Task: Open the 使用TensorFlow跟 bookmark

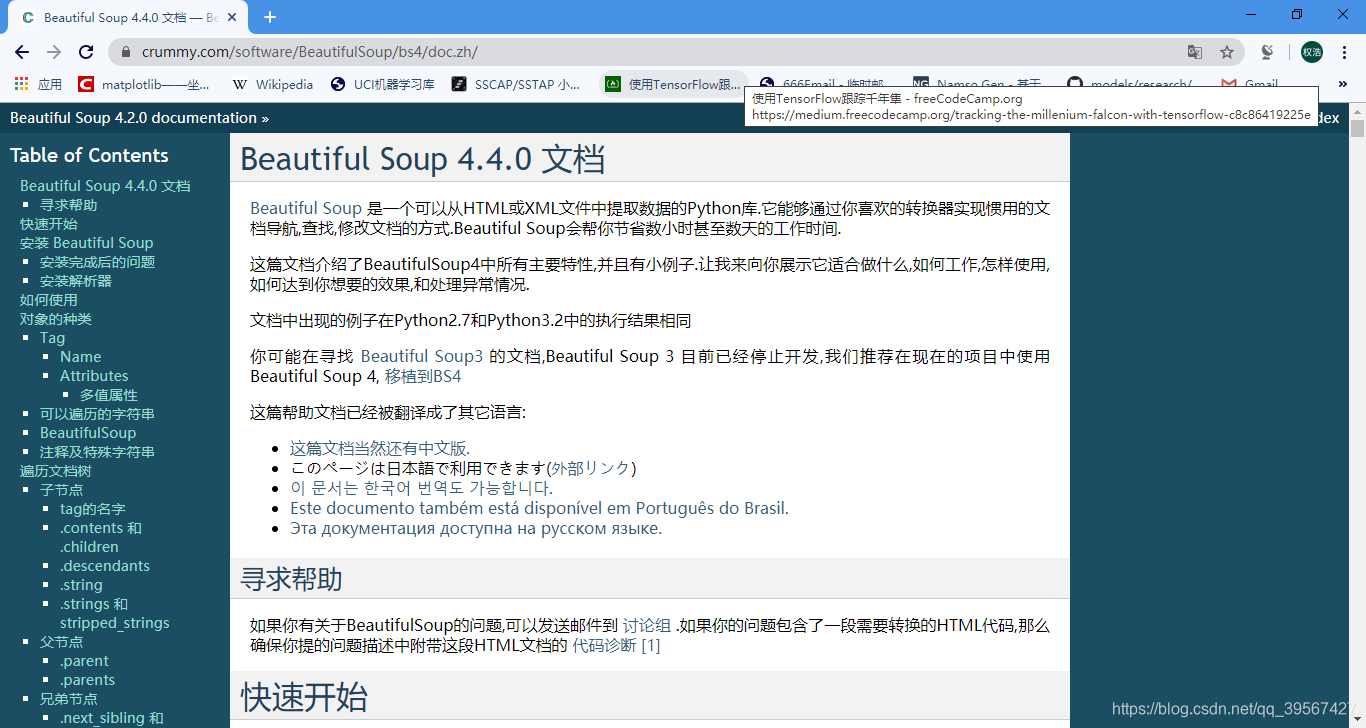Action: (x=673, y=84)
